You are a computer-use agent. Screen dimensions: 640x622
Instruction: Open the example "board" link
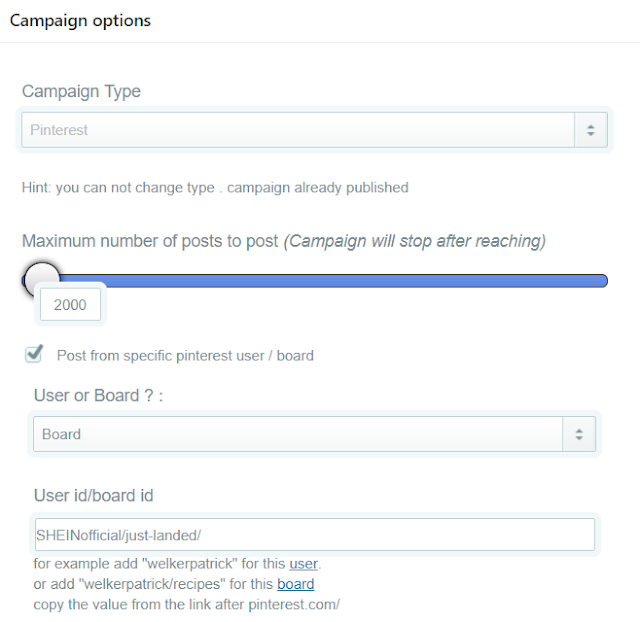tap(295, 584)
